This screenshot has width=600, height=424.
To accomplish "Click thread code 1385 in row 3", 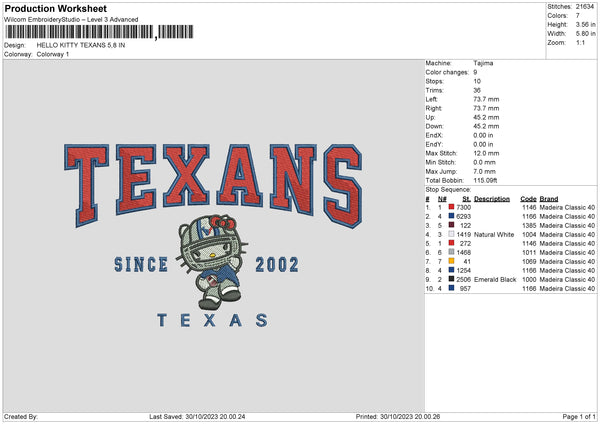I will (x=529, y=225).
